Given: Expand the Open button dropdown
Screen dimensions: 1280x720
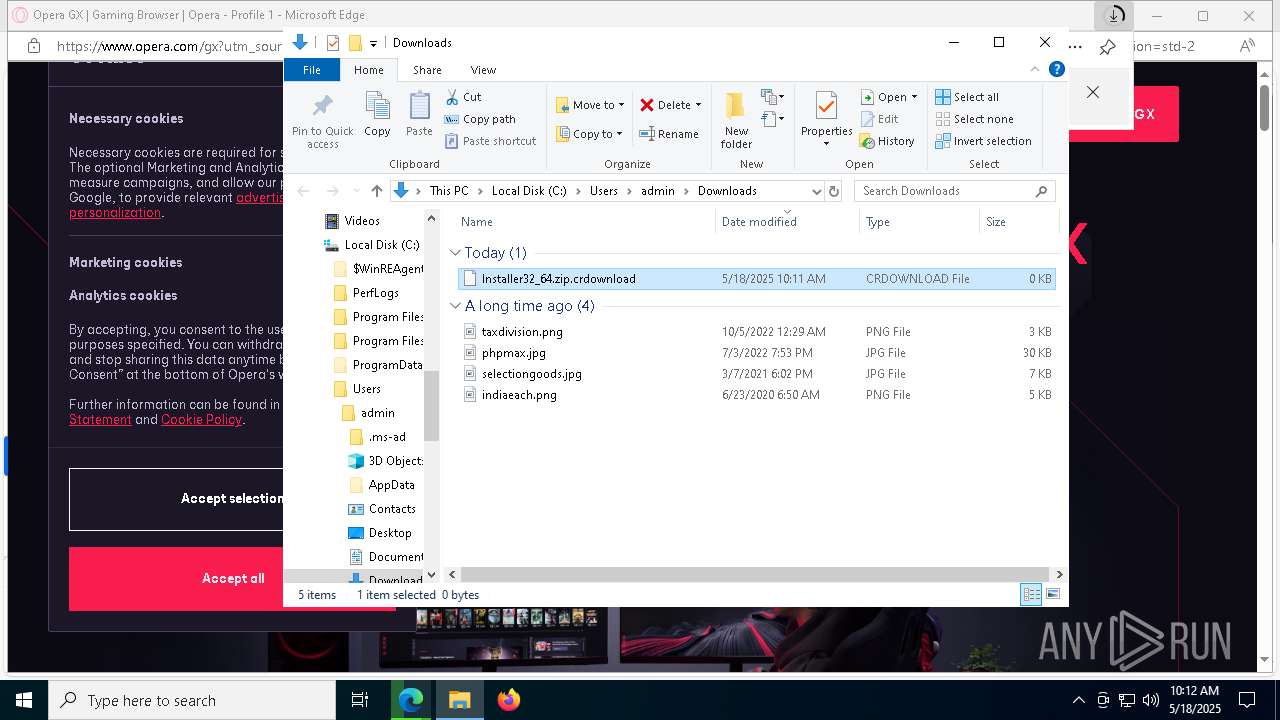Looking at the screenshot, I should coord(914,97).
